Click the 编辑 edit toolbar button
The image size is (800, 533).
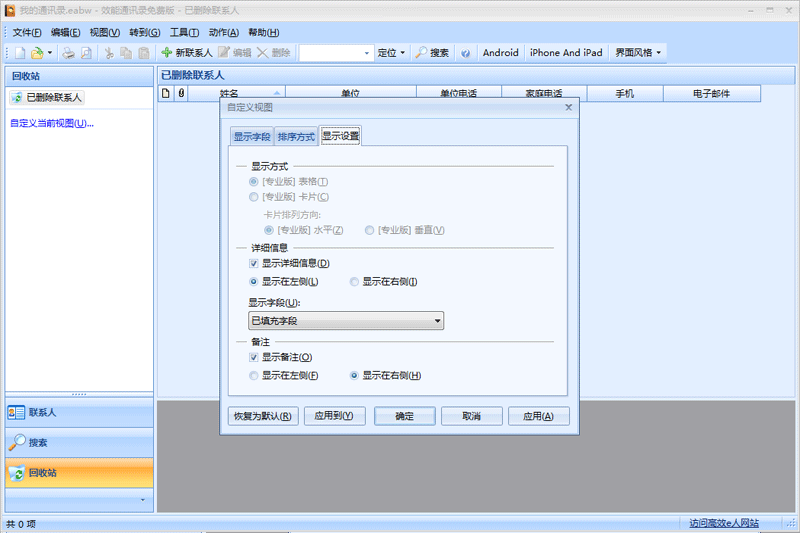click(x=235, y=53)
